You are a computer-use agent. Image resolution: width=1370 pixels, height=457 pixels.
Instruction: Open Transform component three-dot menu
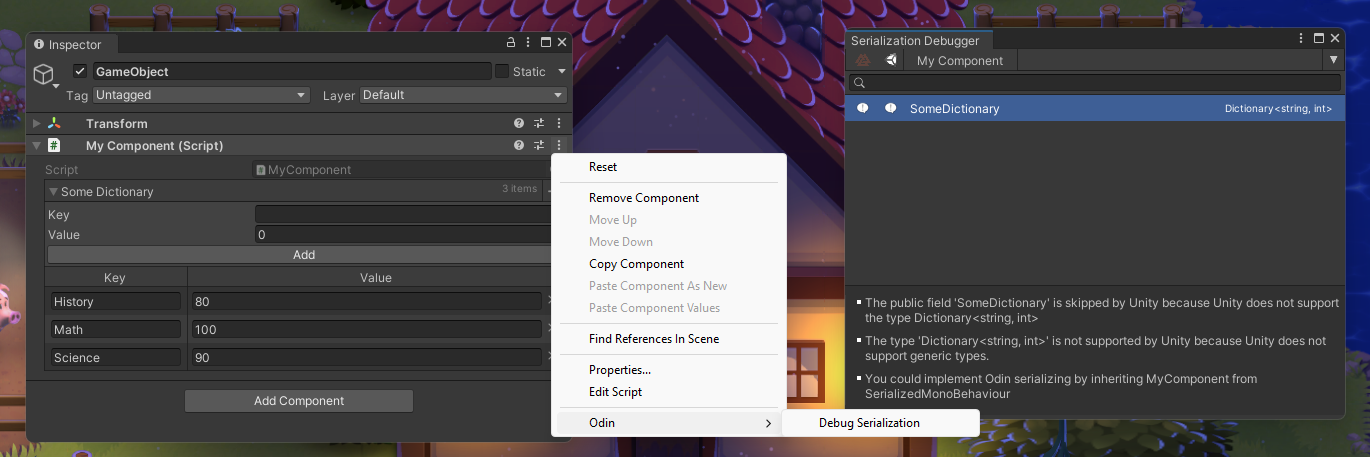tap(558, 124)
